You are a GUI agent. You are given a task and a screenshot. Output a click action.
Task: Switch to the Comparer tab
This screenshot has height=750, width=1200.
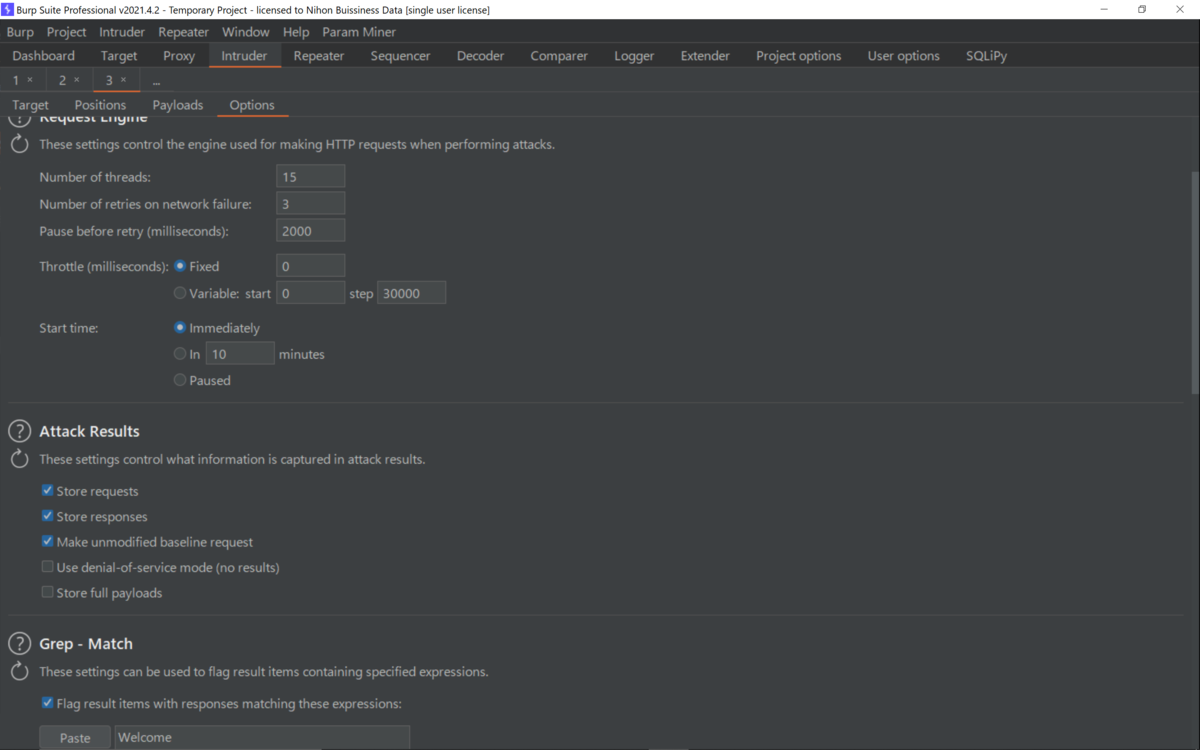pyautogui.click(x=559, y=56)
